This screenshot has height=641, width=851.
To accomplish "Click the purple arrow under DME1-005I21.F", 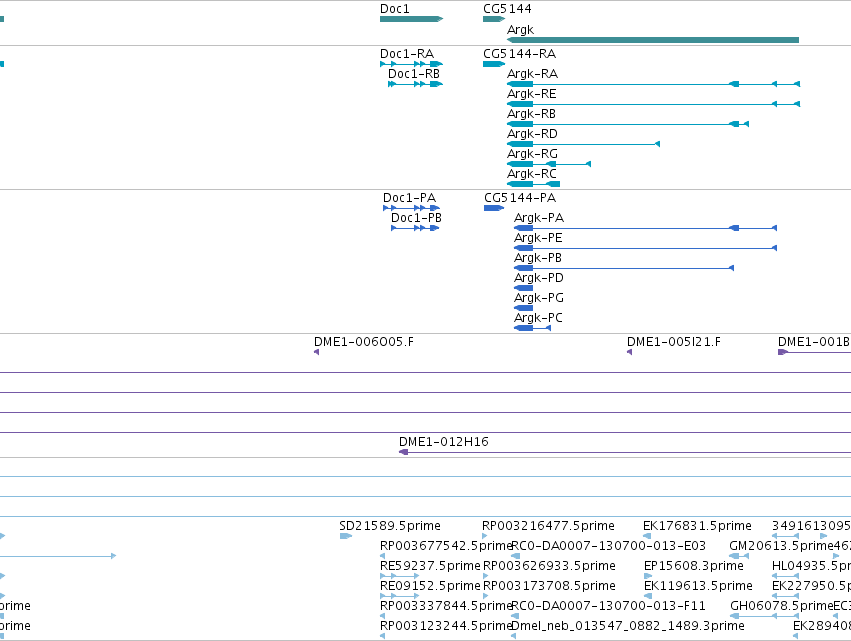I will coord(630,352).
